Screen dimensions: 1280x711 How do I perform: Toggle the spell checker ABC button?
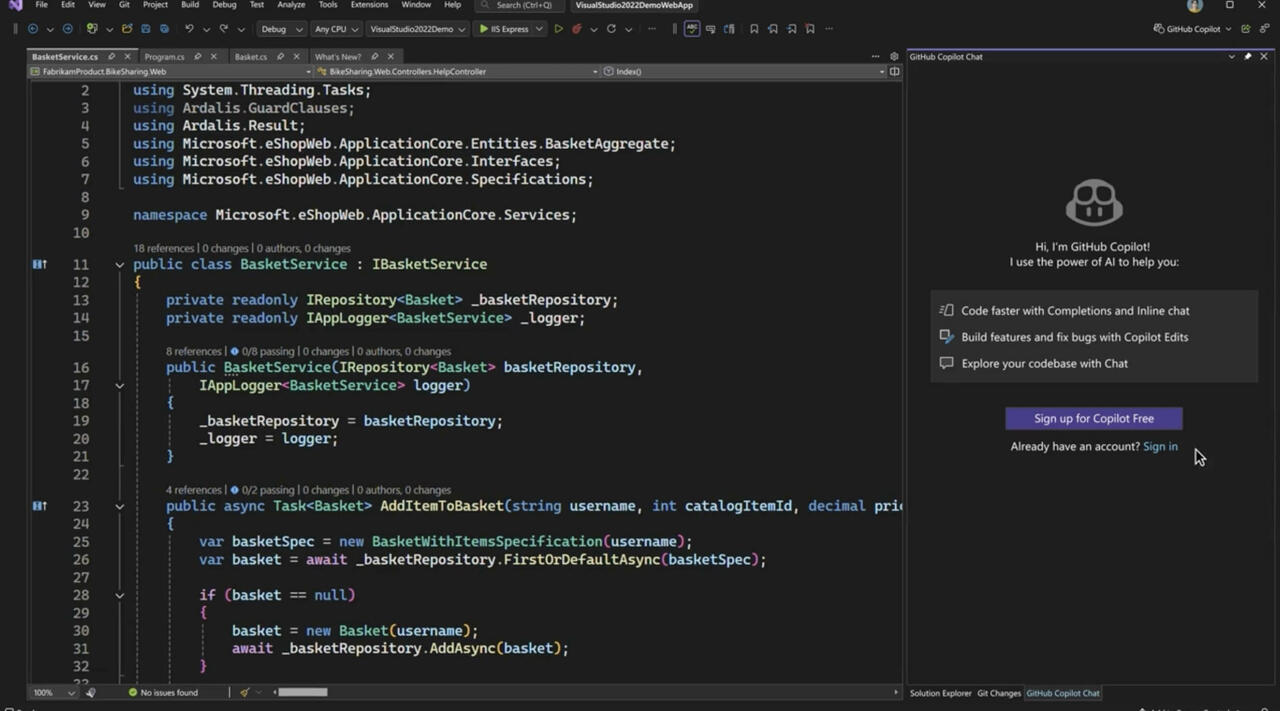coord(692,29)
